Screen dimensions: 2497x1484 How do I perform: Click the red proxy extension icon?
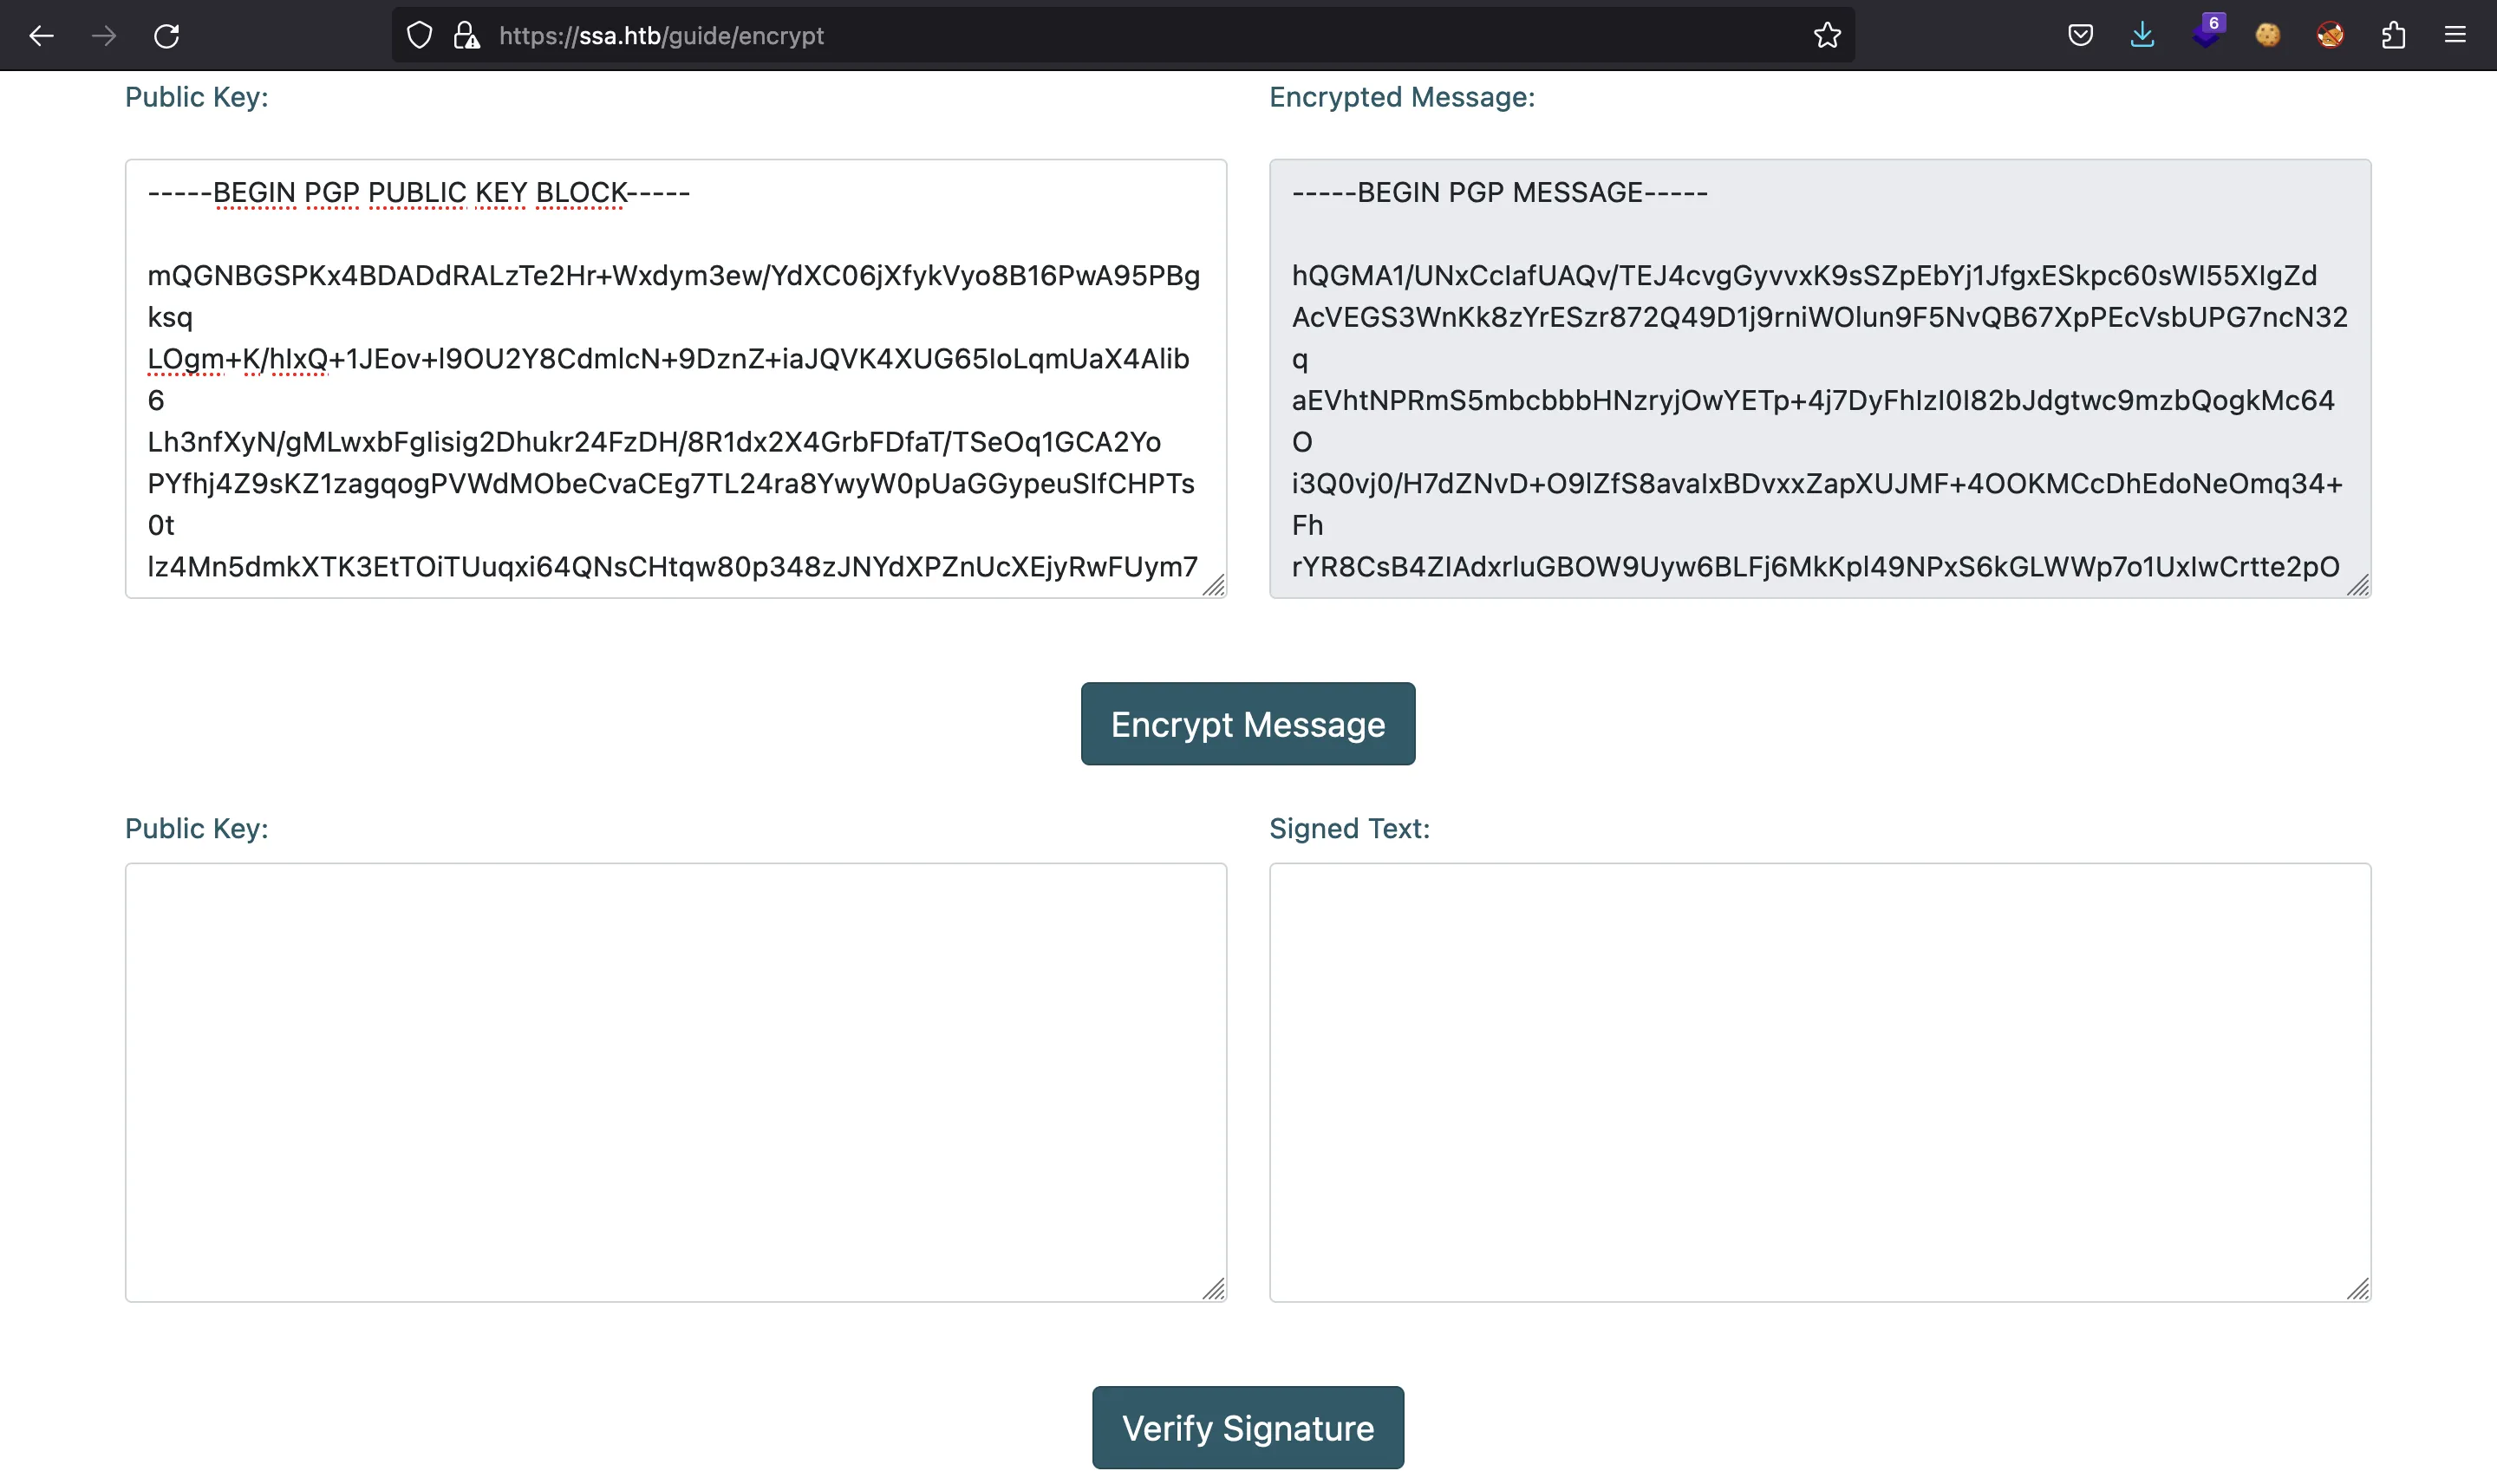[x=2330, y=36]
